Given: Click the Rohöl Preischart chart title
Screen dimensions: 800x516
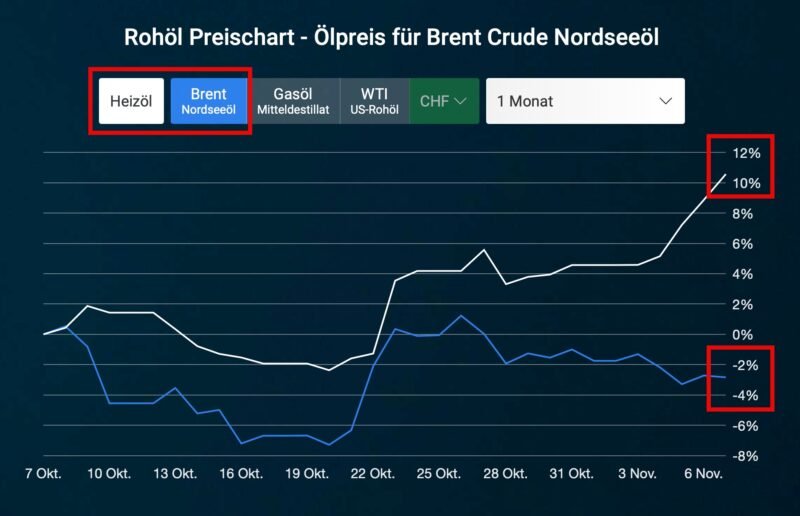Looking at the screenshot, I should pos(391,38).
